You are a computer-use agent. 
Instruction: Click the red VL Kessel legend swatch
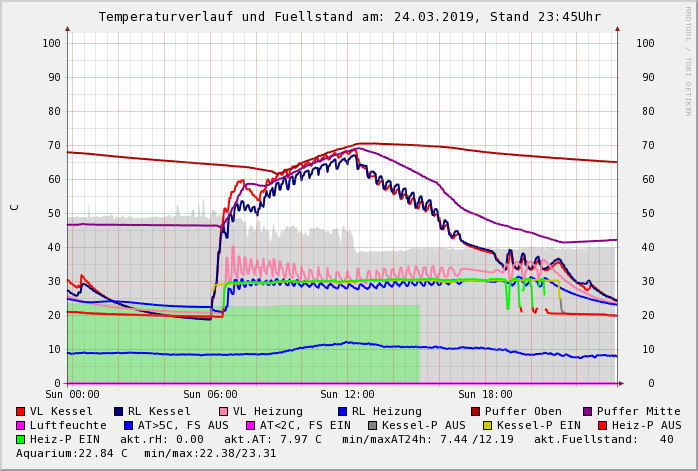(20, 411)
